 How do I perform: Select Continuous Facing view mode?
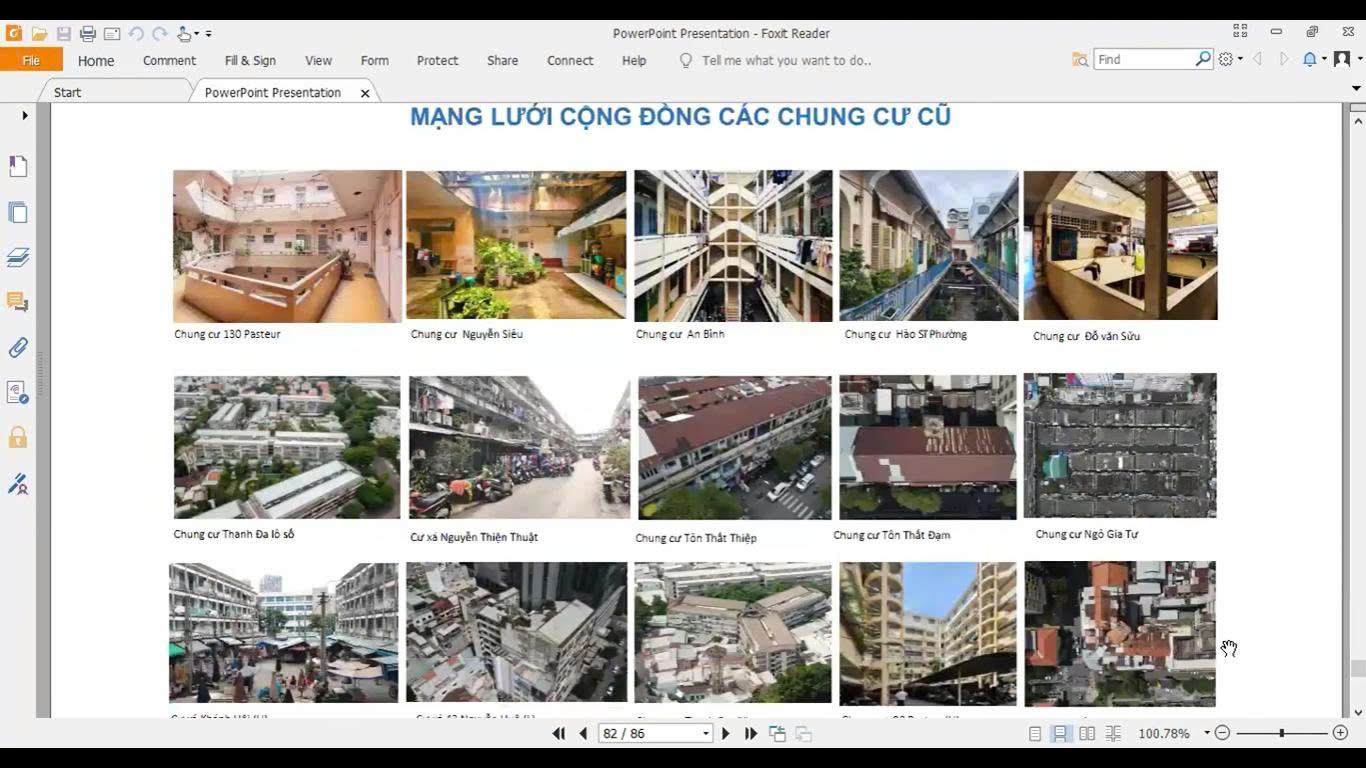(1113, 733)
